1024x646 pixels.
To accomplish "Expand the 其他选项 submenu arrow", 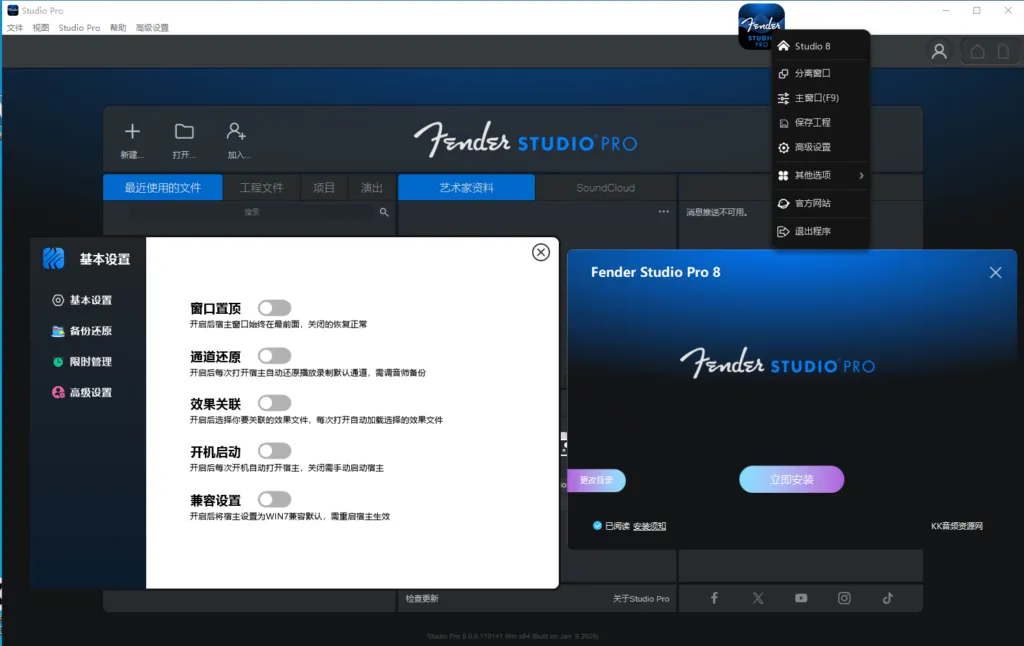I will coord(861,175).
